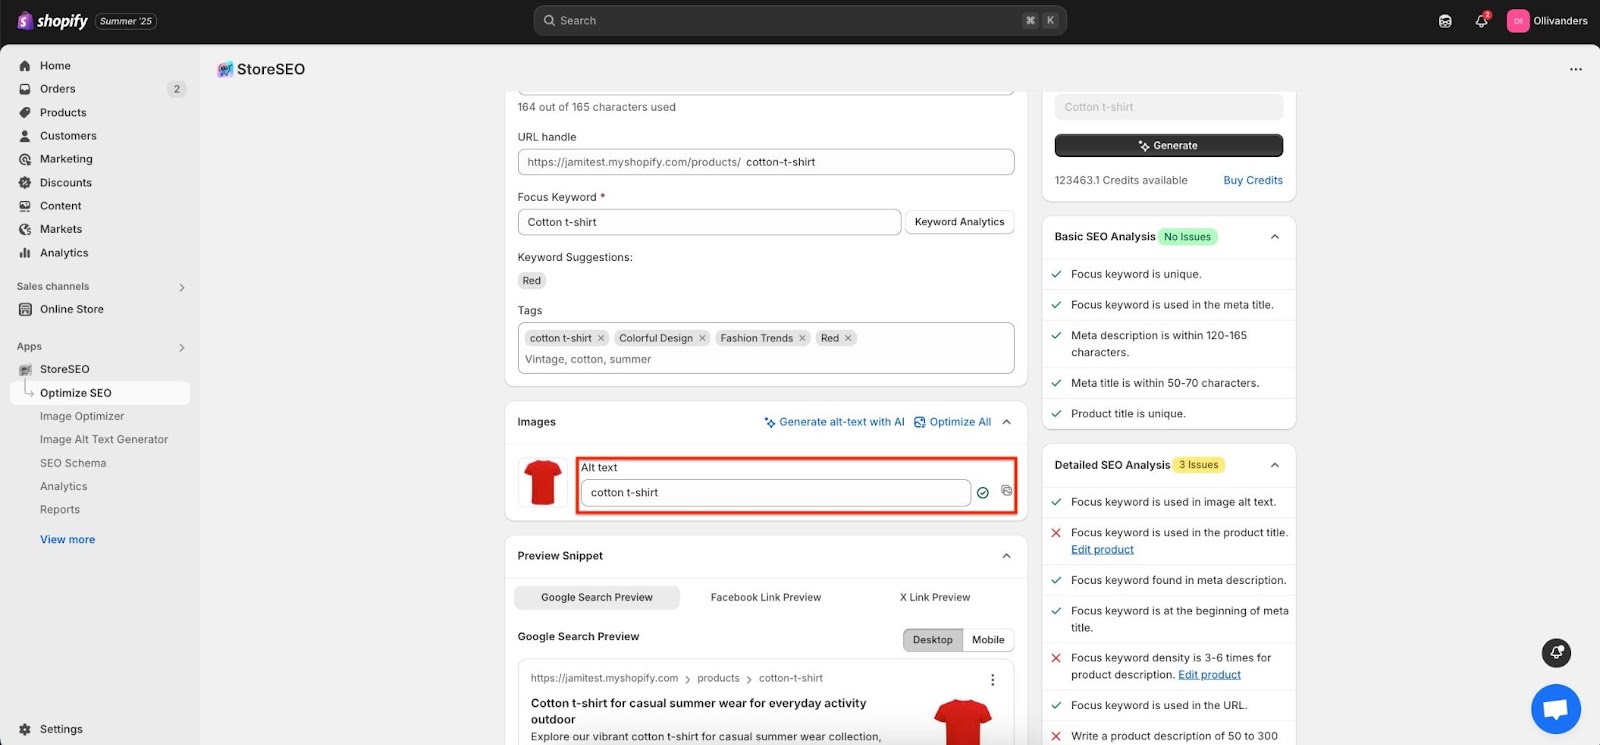Click Optimize All images

click(x=952, y=422)
